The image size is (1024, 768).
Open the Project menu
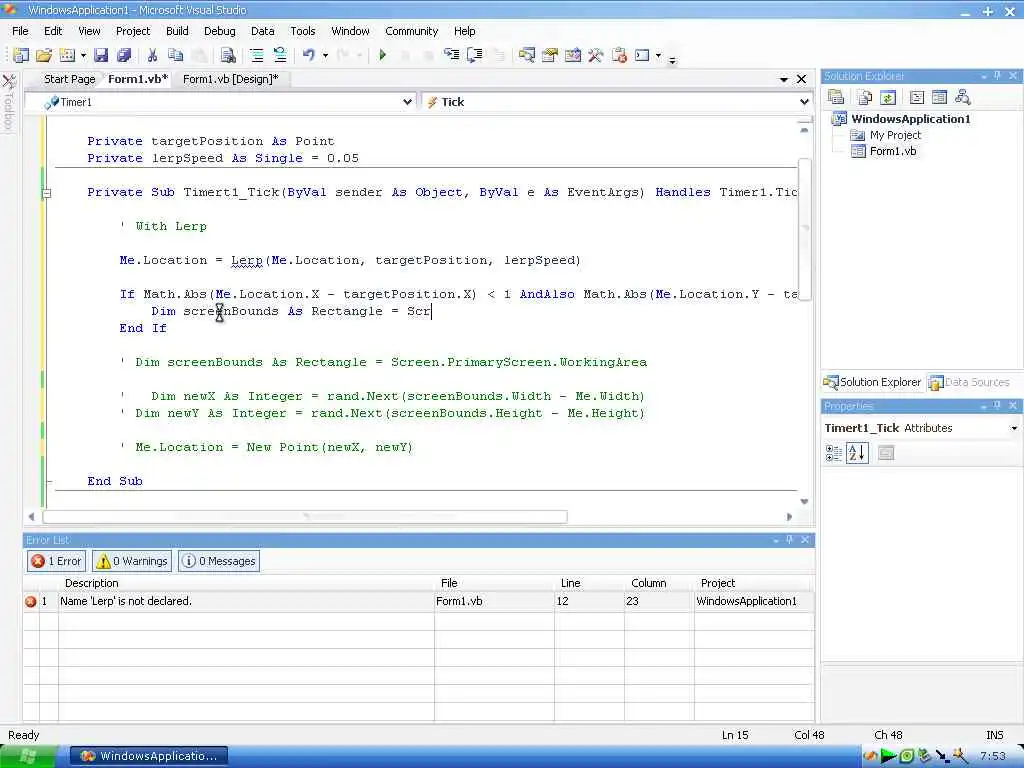[x=133, y=31]
